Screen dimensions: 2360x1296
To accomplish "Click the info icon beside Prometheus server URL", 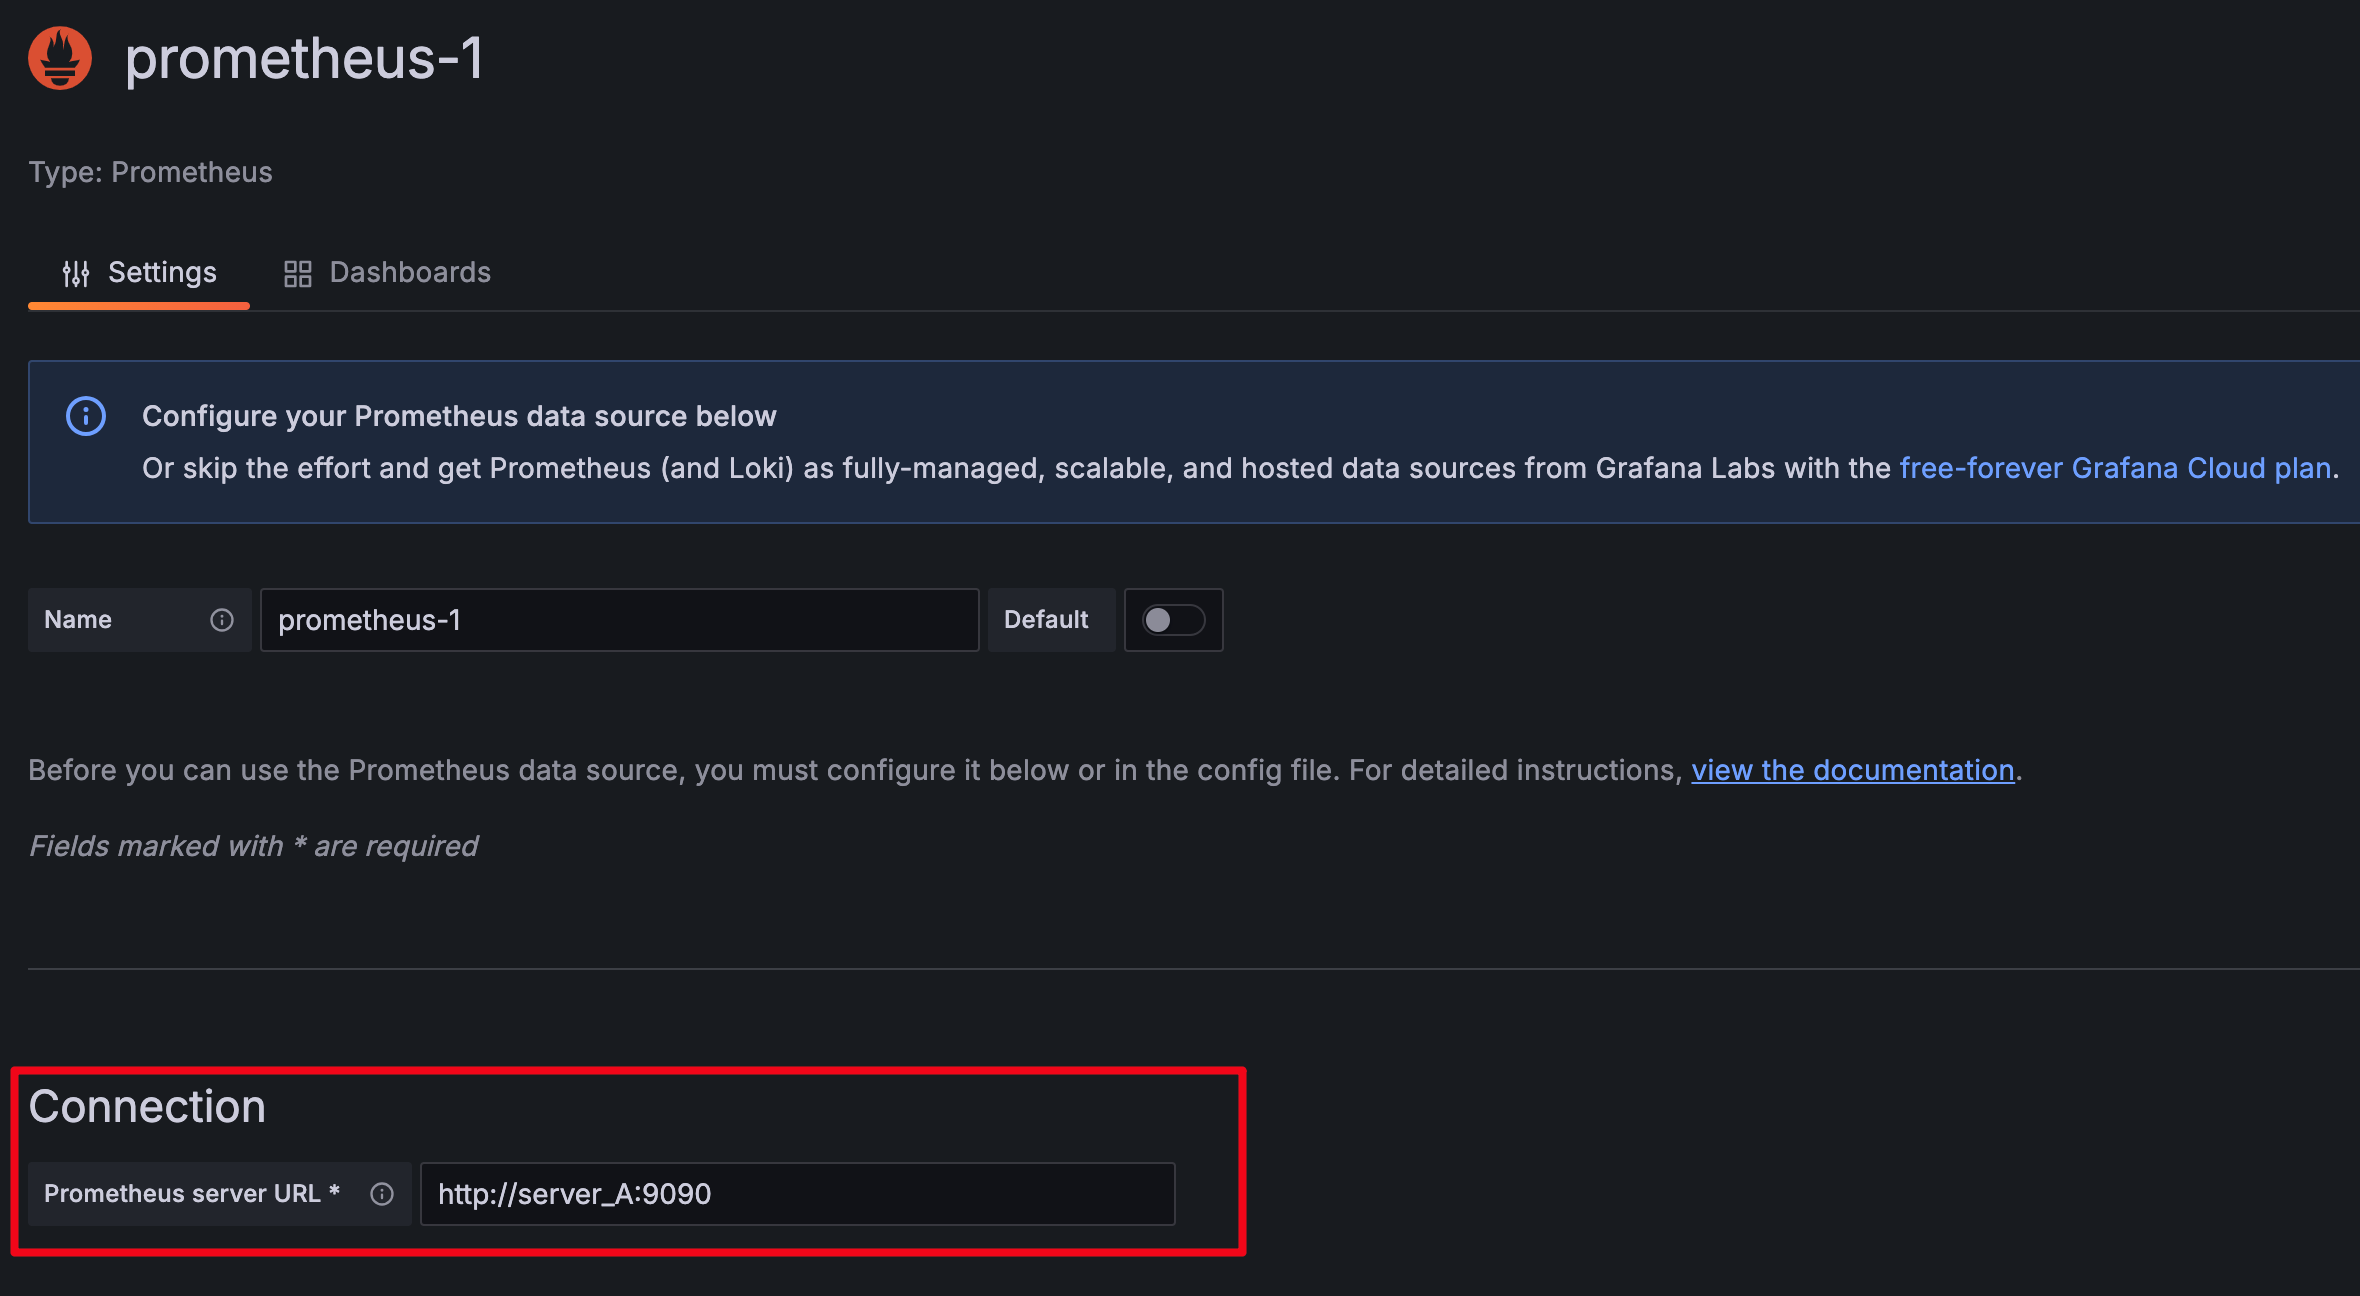I will [382, 1194].
